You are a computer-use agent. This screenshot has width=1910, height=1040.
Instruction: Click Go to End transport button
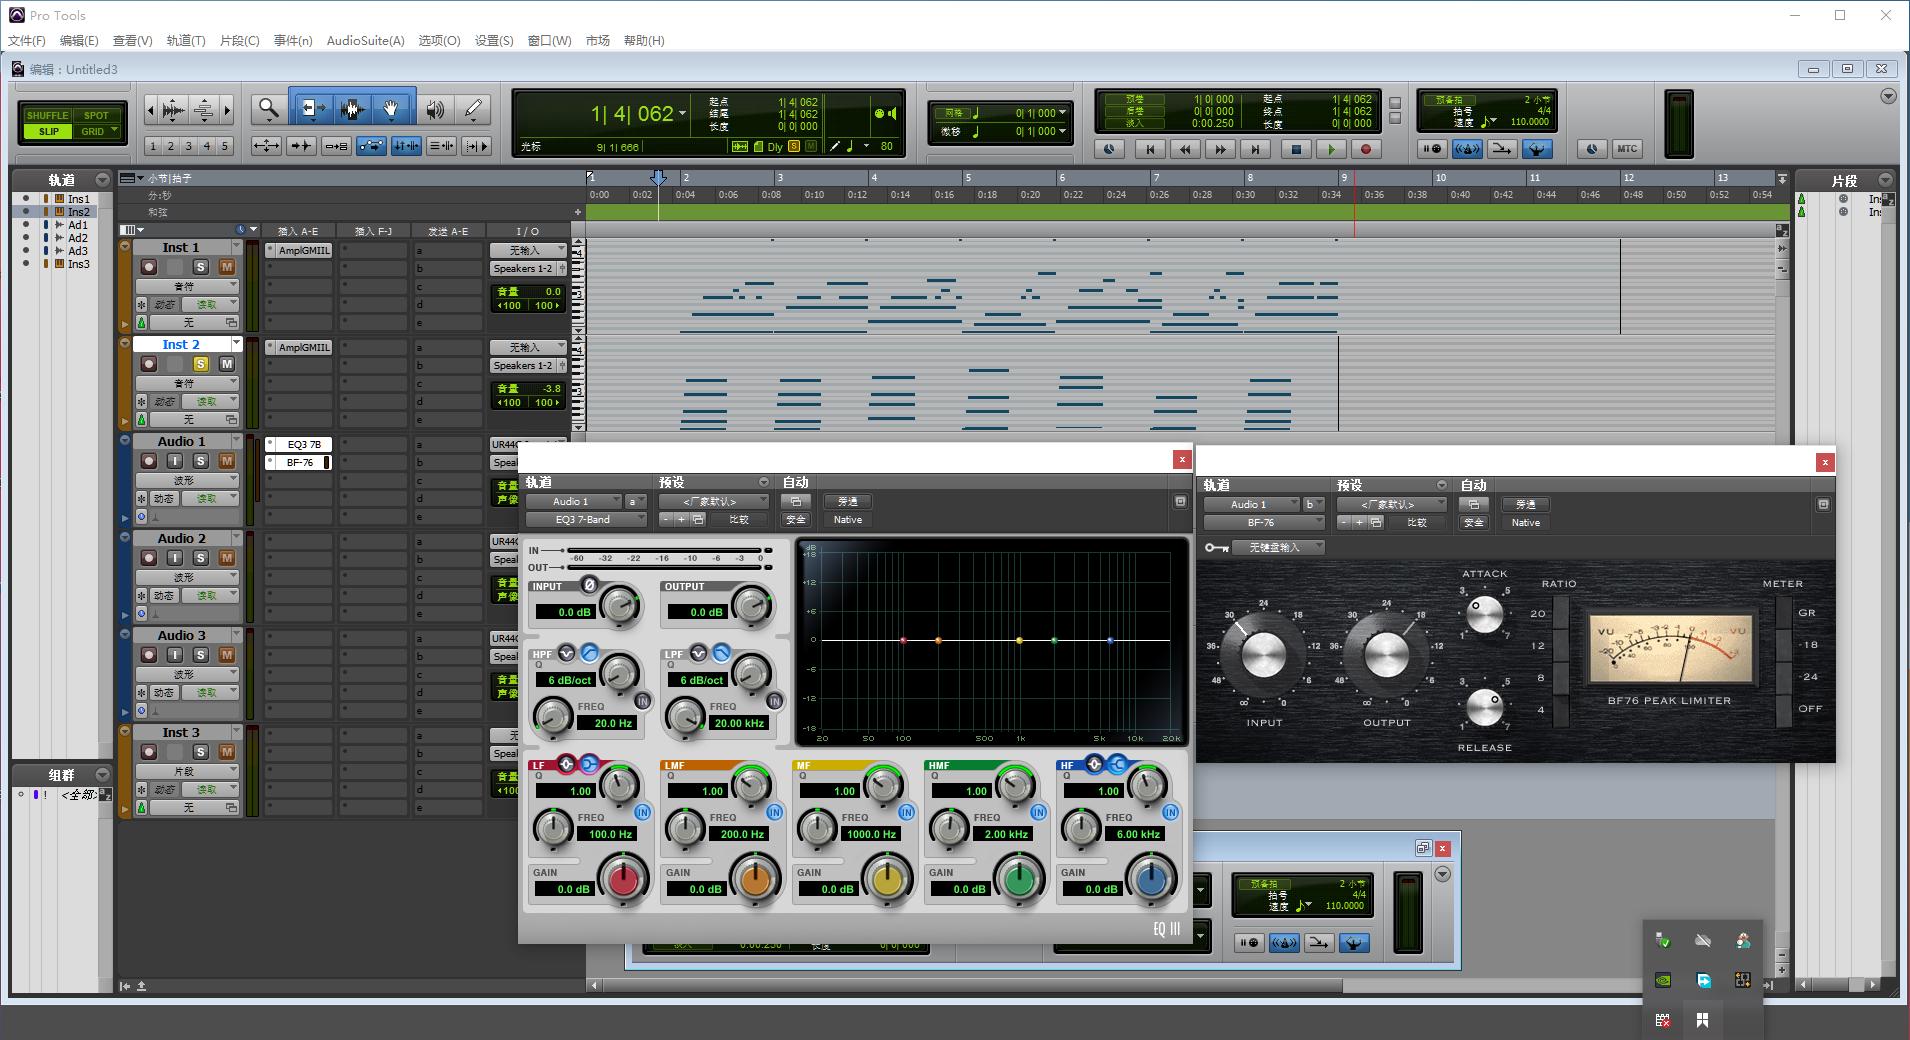1255,149
